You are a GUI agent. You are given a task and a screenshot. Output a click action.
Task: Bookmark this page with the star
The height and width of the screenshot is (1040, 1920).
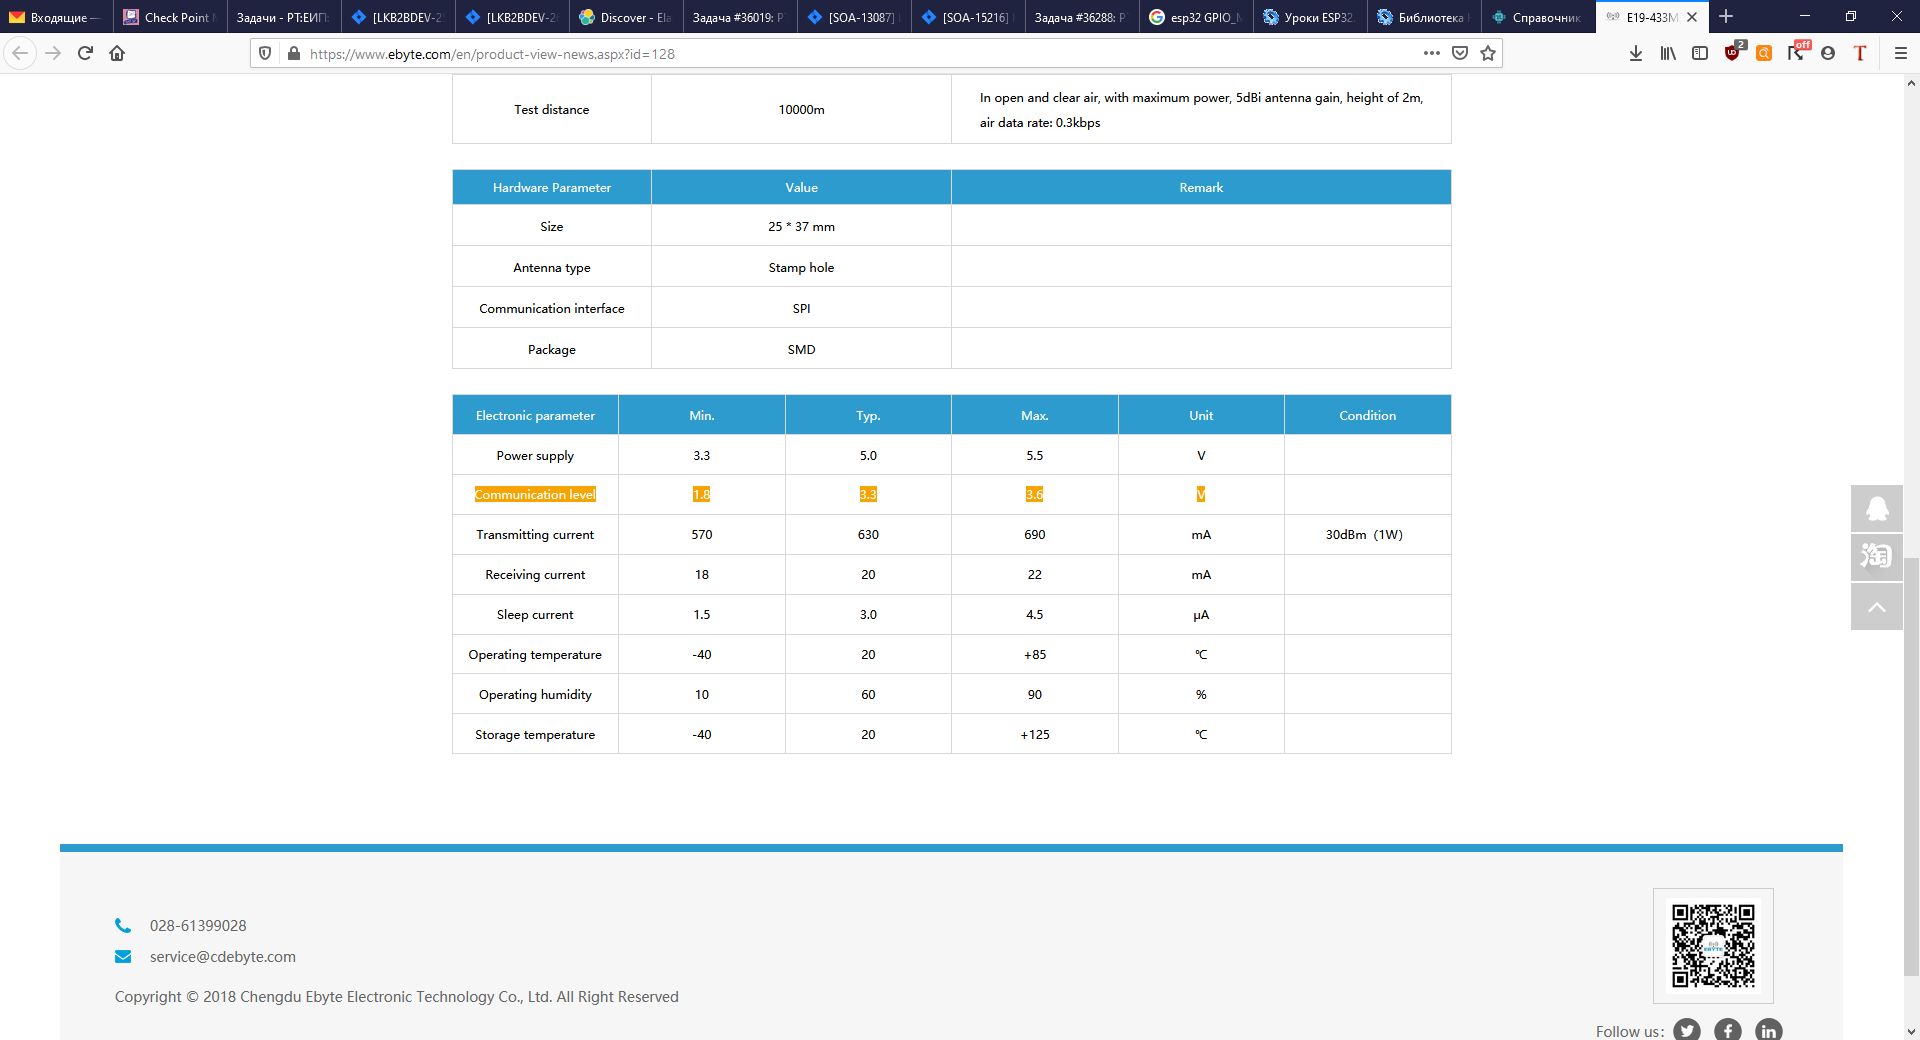pyautogui.click(x=1488, y=53)
